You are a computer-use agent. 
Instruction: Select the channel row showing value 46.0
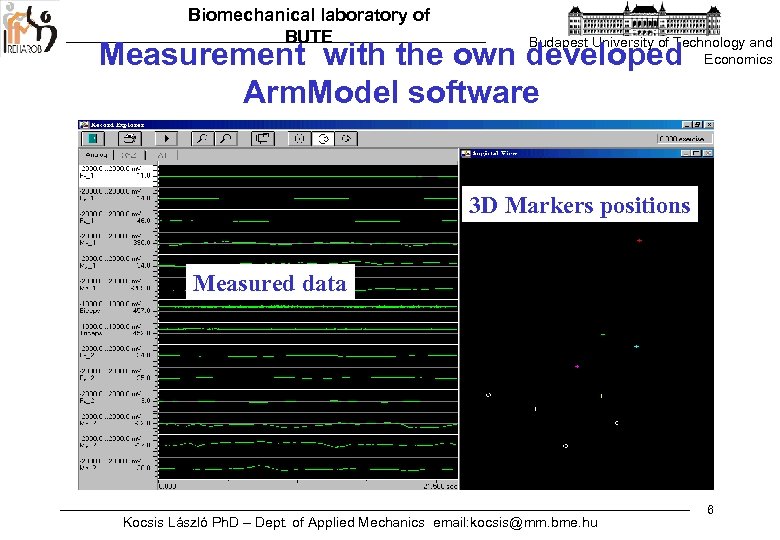(116, 220)
